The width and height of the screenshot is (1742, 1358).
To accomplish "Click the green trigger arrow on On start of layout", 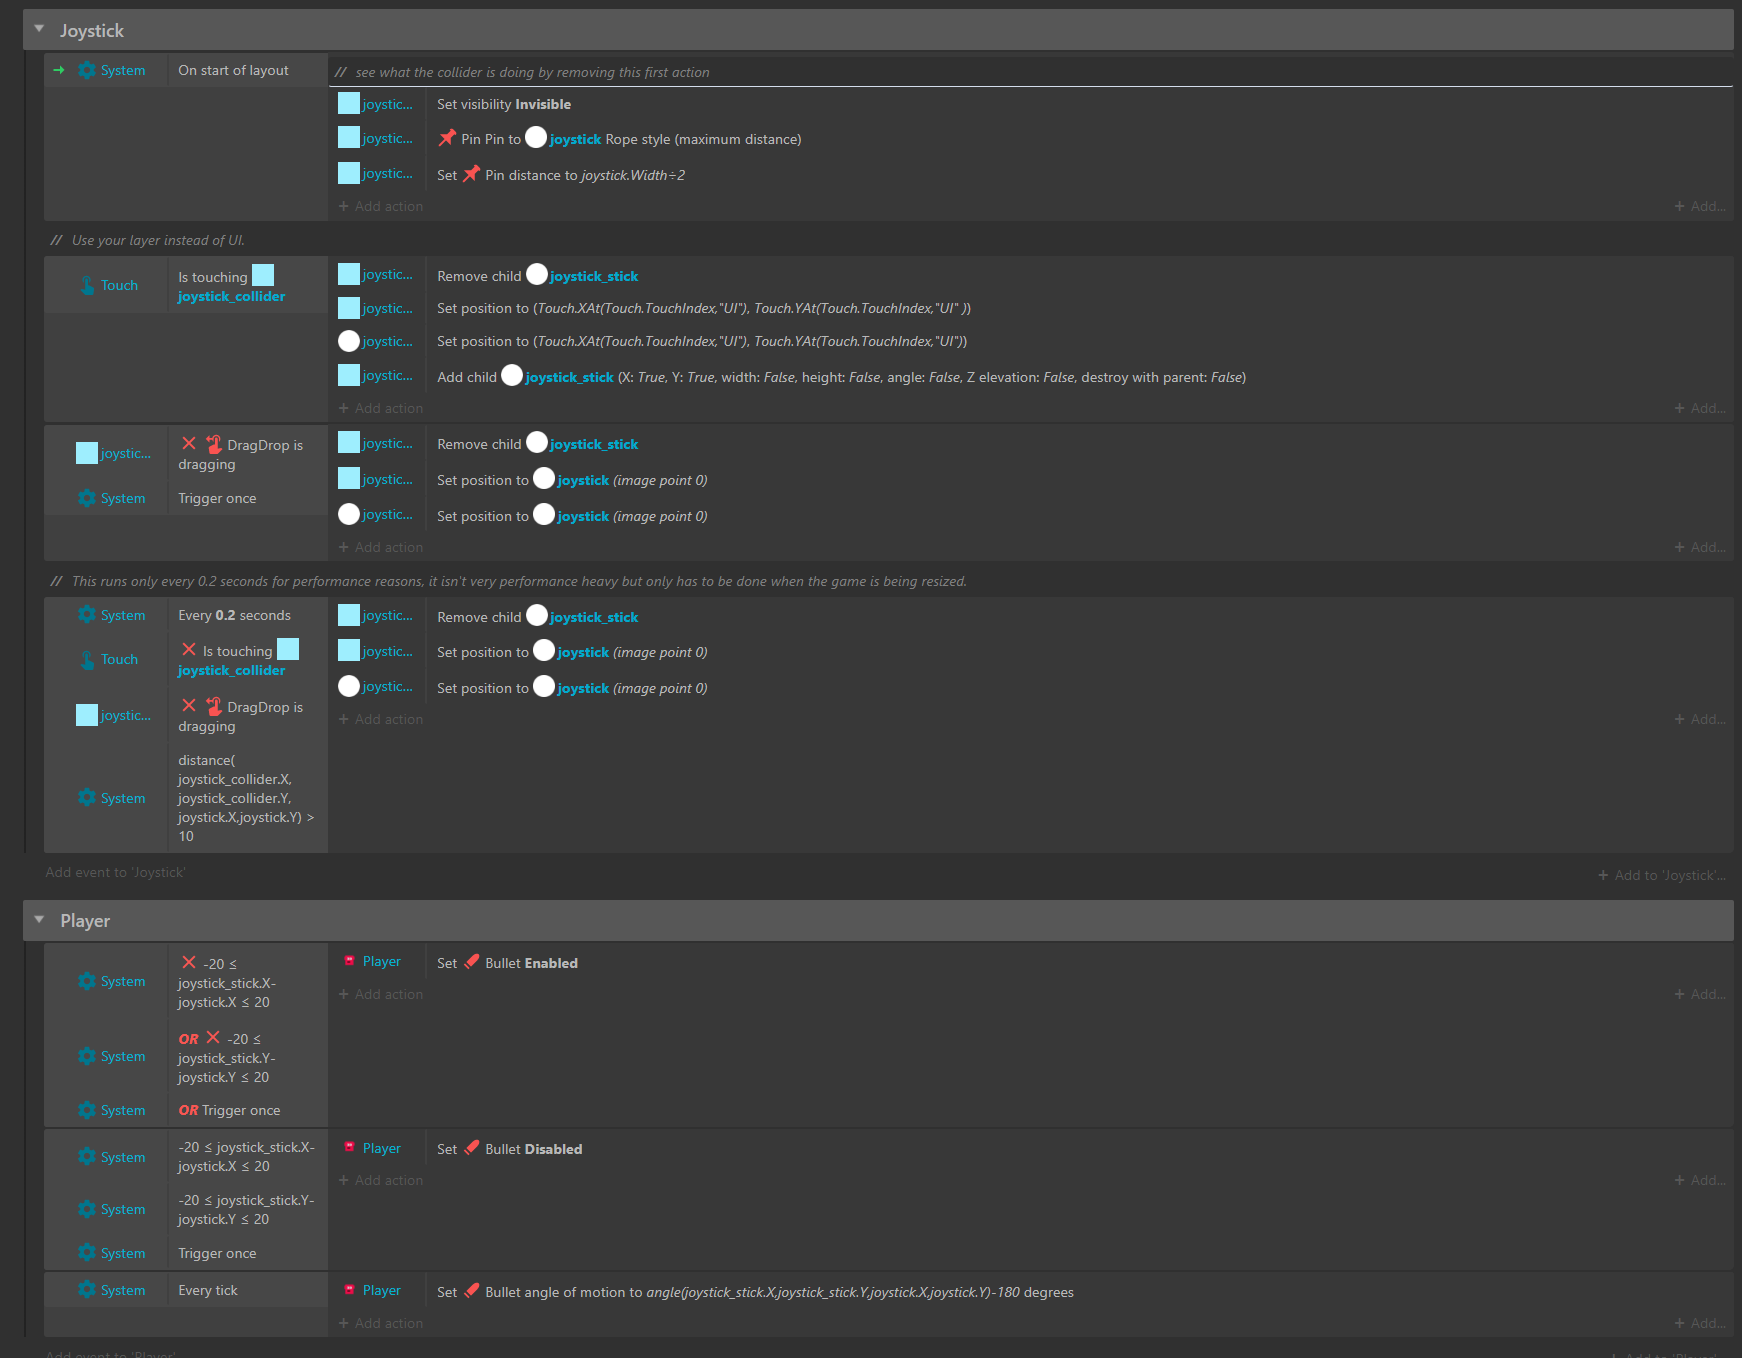I will (x=59, y=70).
